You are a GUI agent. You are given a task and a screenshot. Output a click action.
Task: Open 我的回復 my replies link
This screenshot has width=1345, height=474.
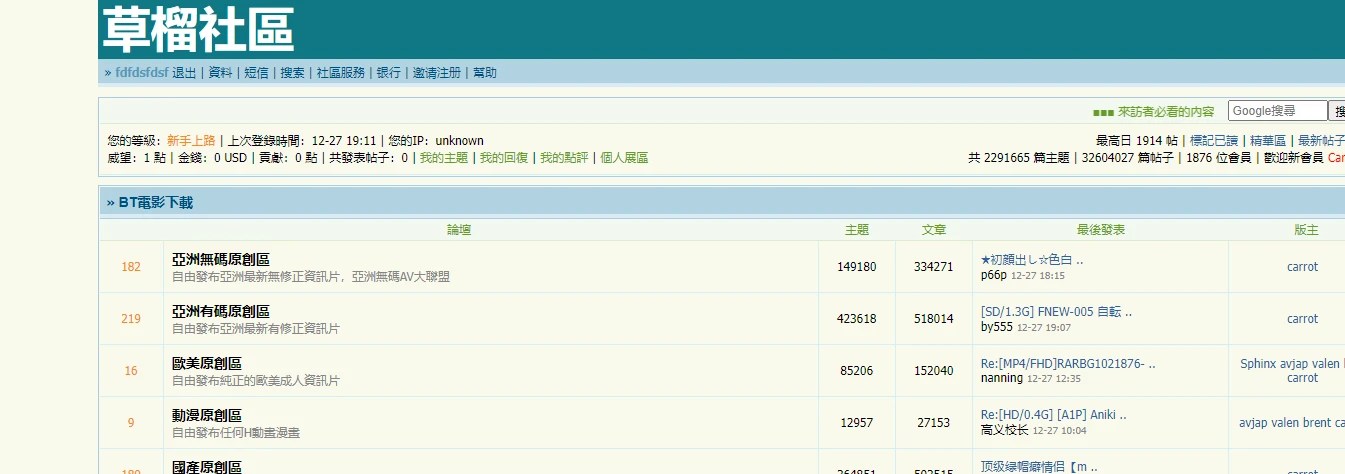(504, 158)
